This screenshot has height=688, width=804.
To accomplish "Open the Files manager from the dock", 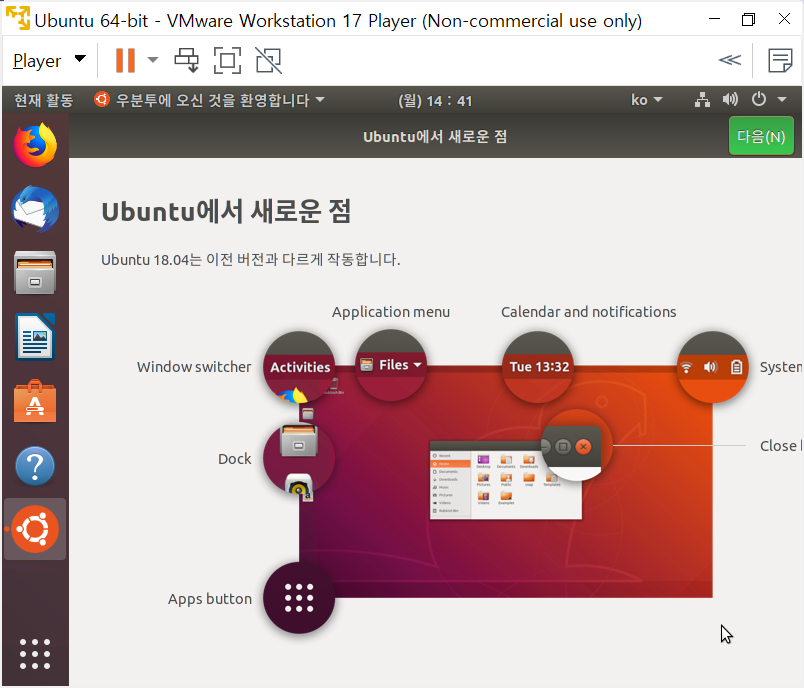I will (35, 273).
